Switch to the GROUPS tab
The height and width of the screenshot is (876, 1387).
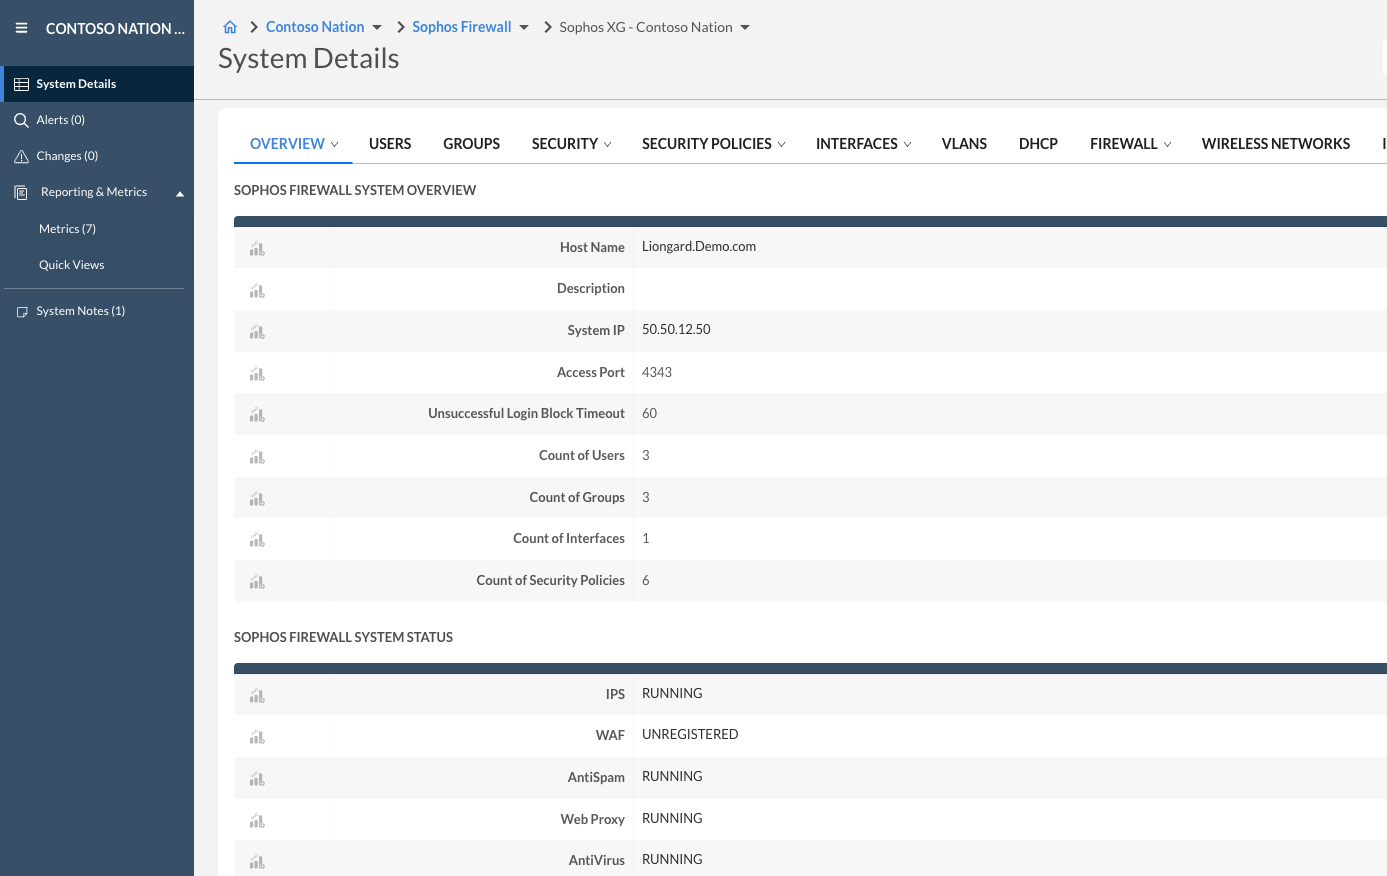click(472, 144)
